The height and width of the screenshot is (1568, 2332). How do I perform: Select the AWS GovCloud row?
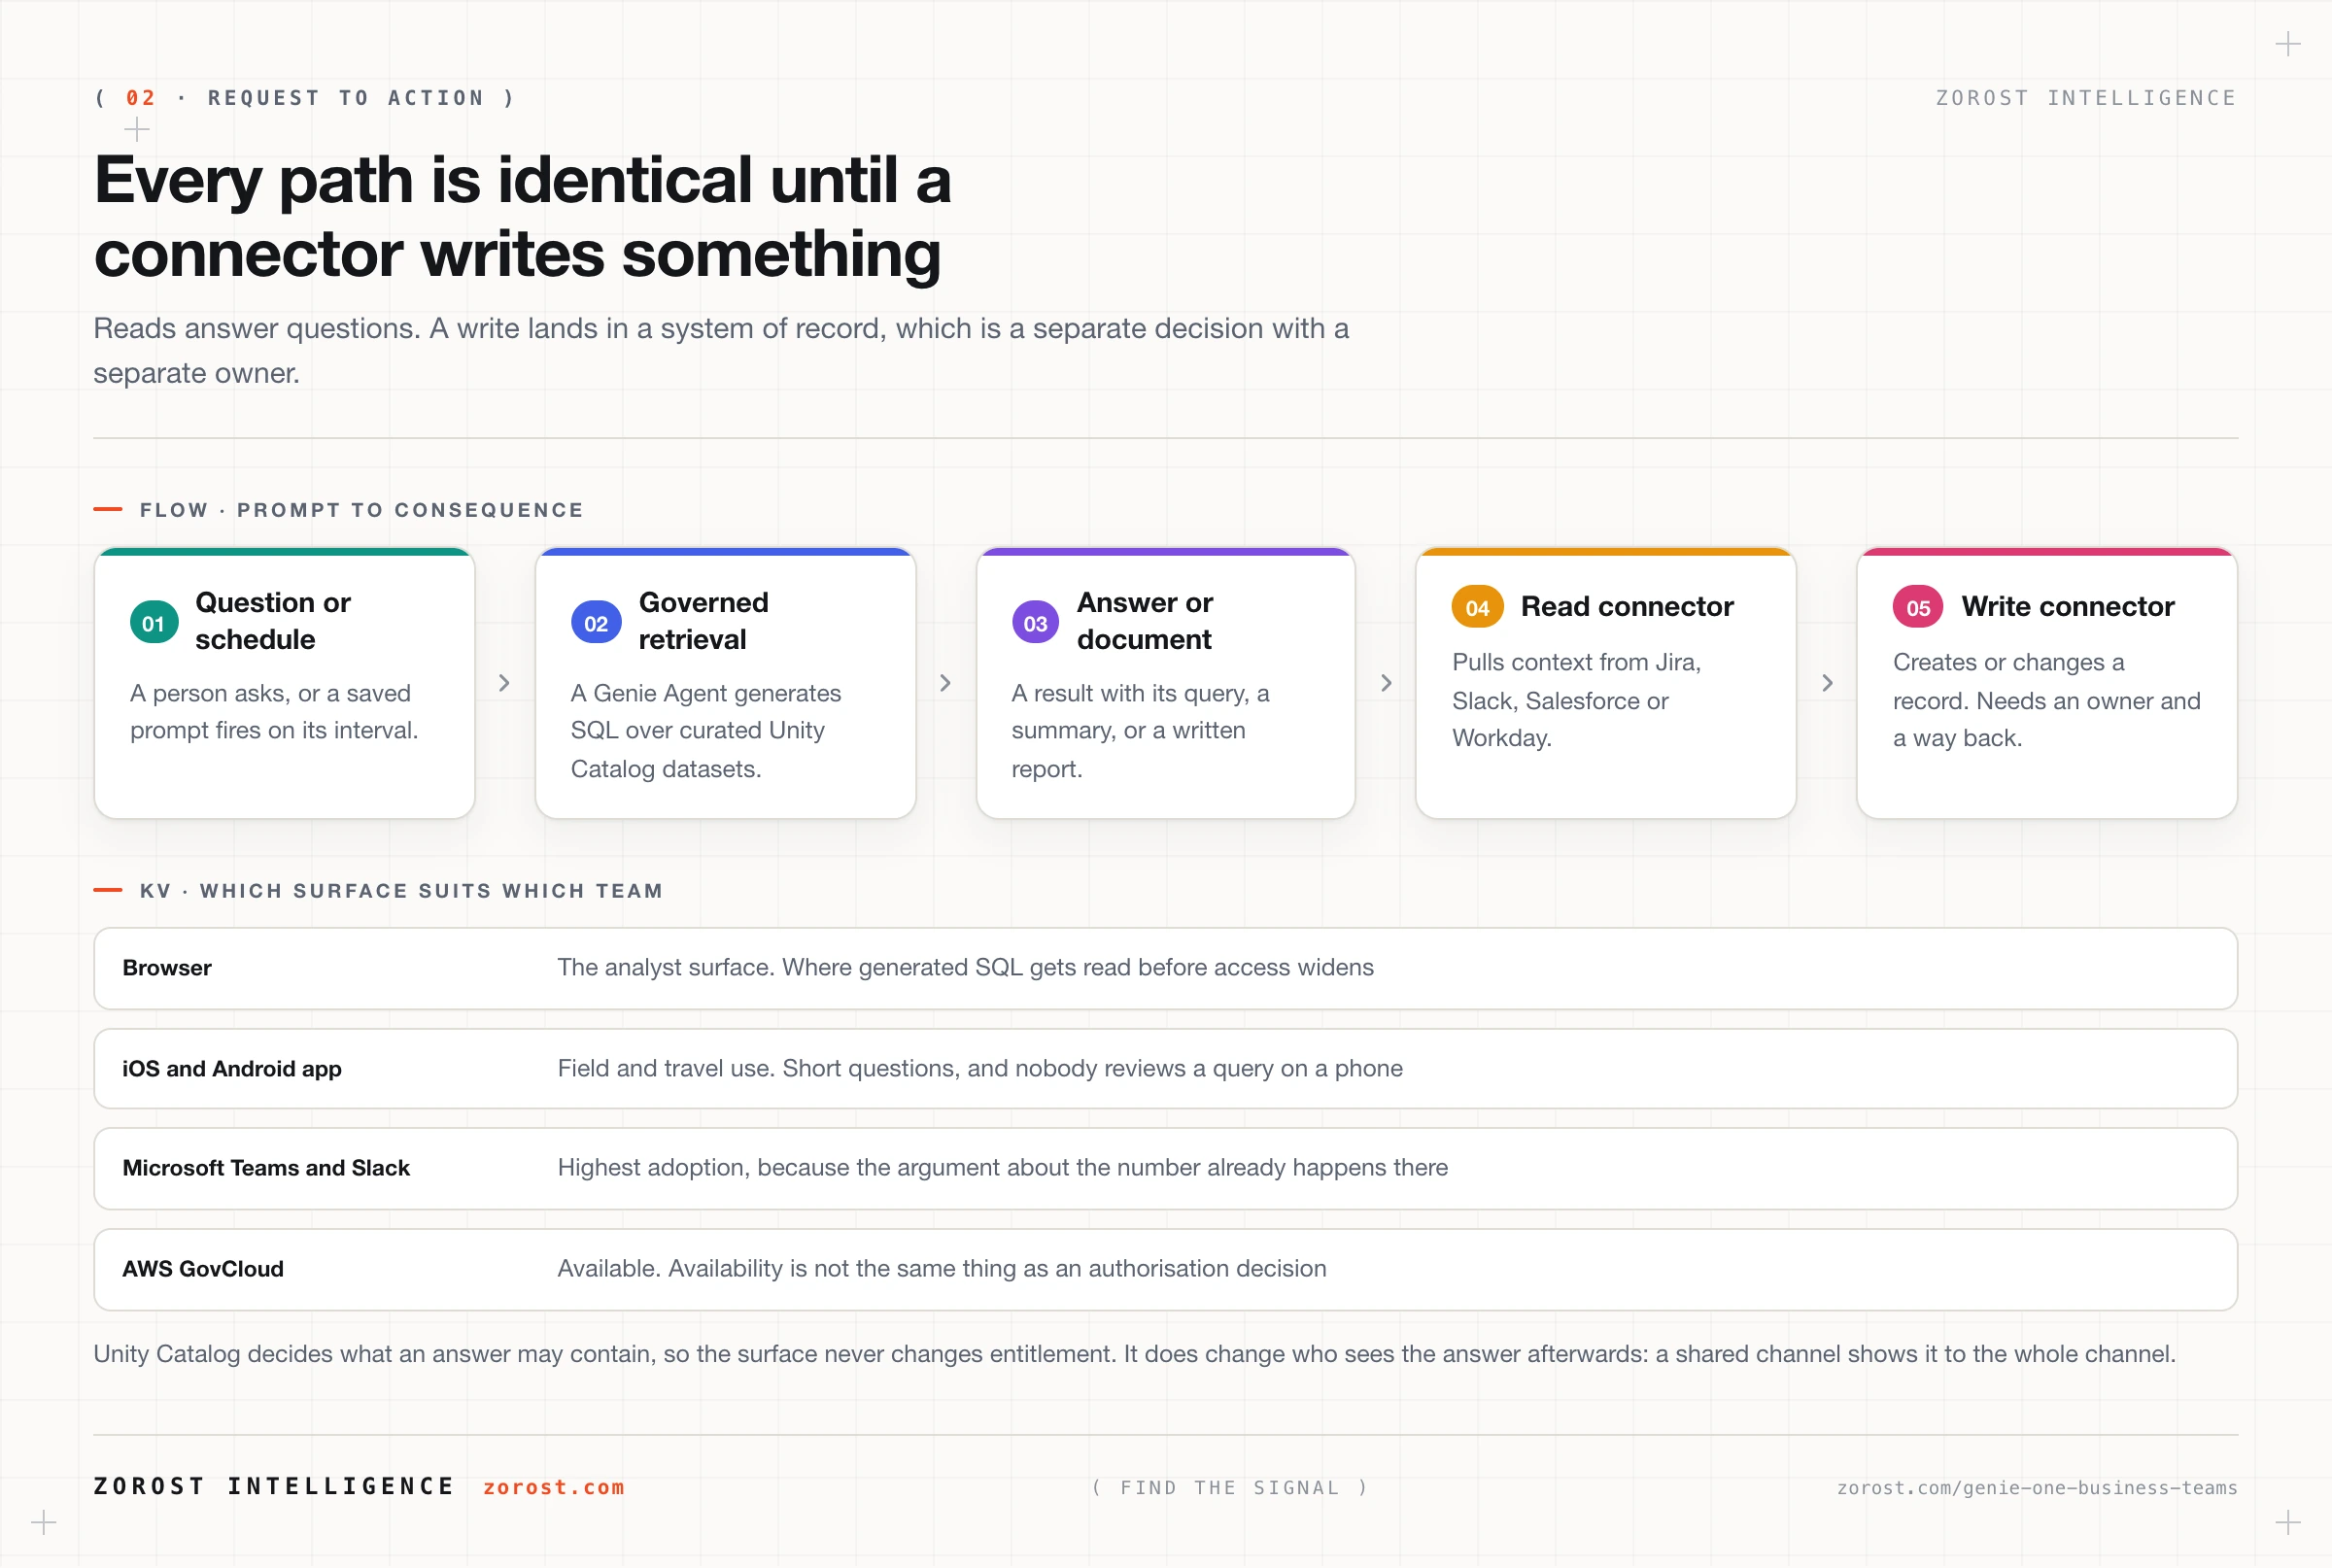point(1165,1269)
